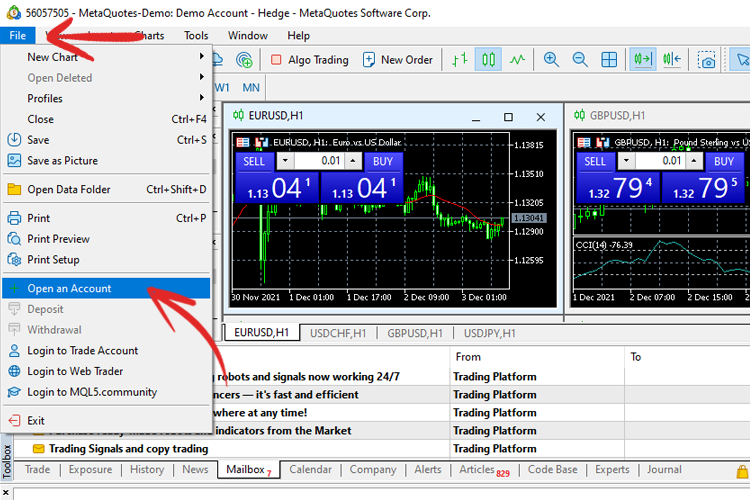
Task: Click tile windows grid icon
Action: (609, 60)
